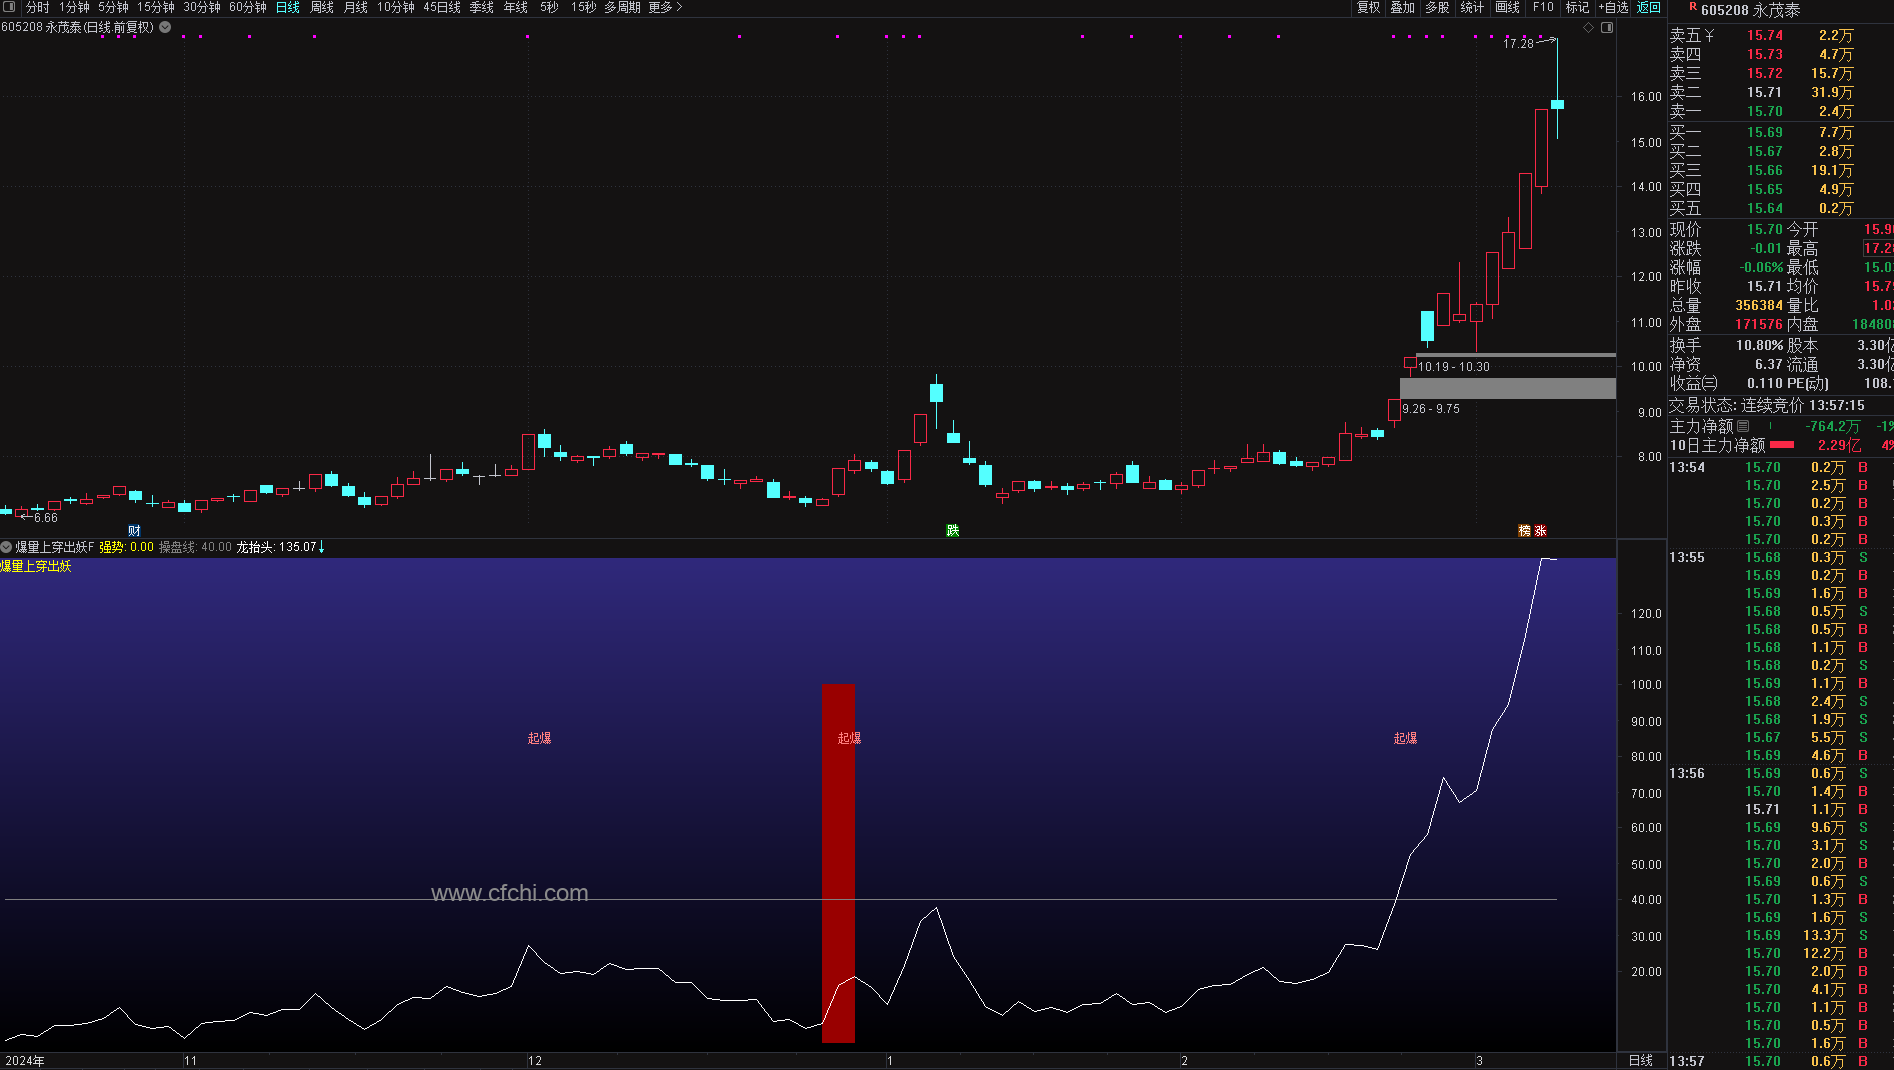Click the 统计 statistics button
The width and height of the screenshot is (1894, 1070).
click(1472, 7)
